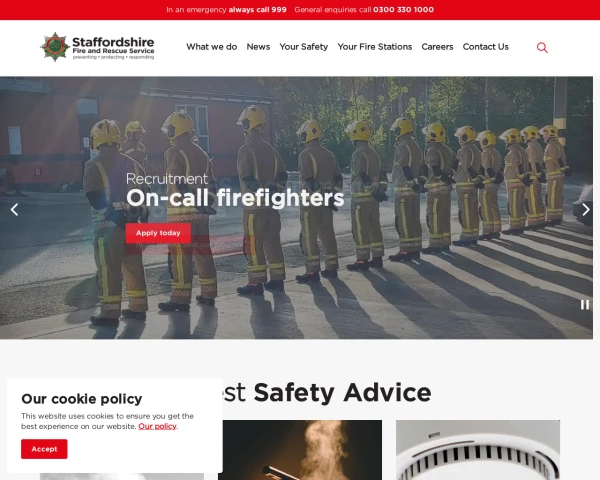The width and height of the screenshot is (600, 480).
Task: Pause the hero slideshow
Action: click(x=585, y=304)
